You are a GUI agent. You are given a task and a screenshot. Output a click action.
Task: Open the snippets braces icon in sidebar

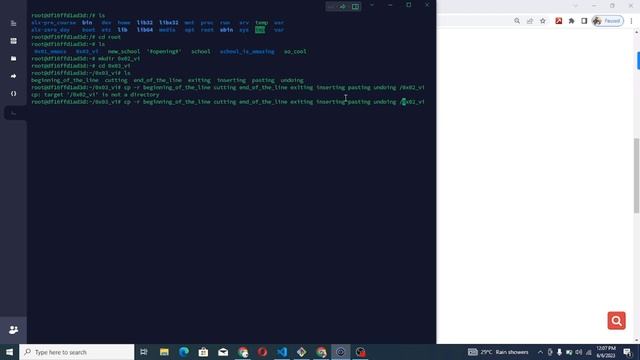pyautogui.click(x=13, y=93)
